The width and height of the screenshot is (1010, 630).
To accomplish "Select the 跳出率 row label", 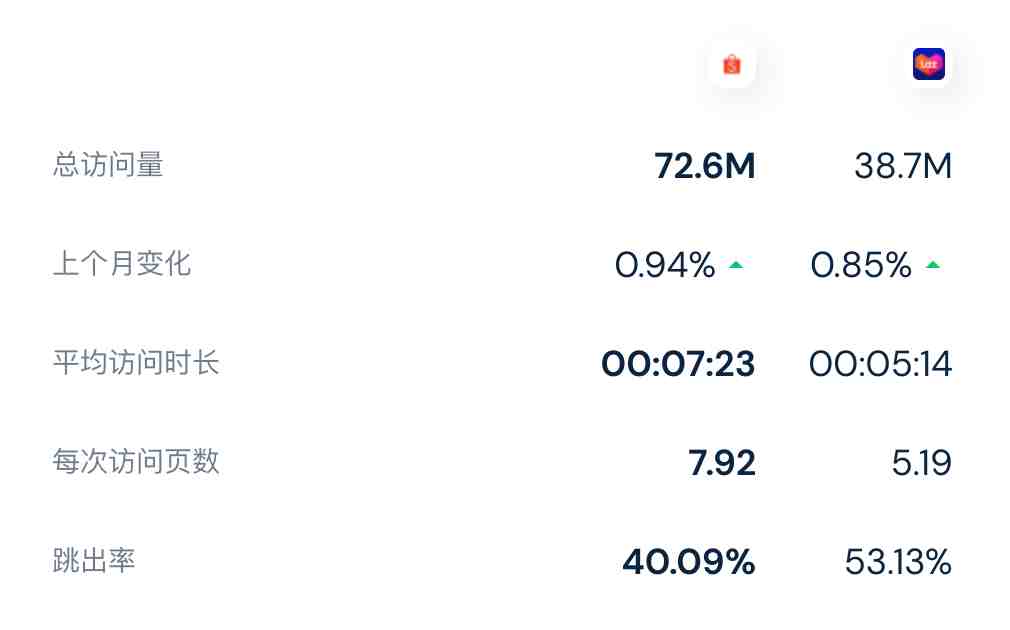I will tap(94, 561).
